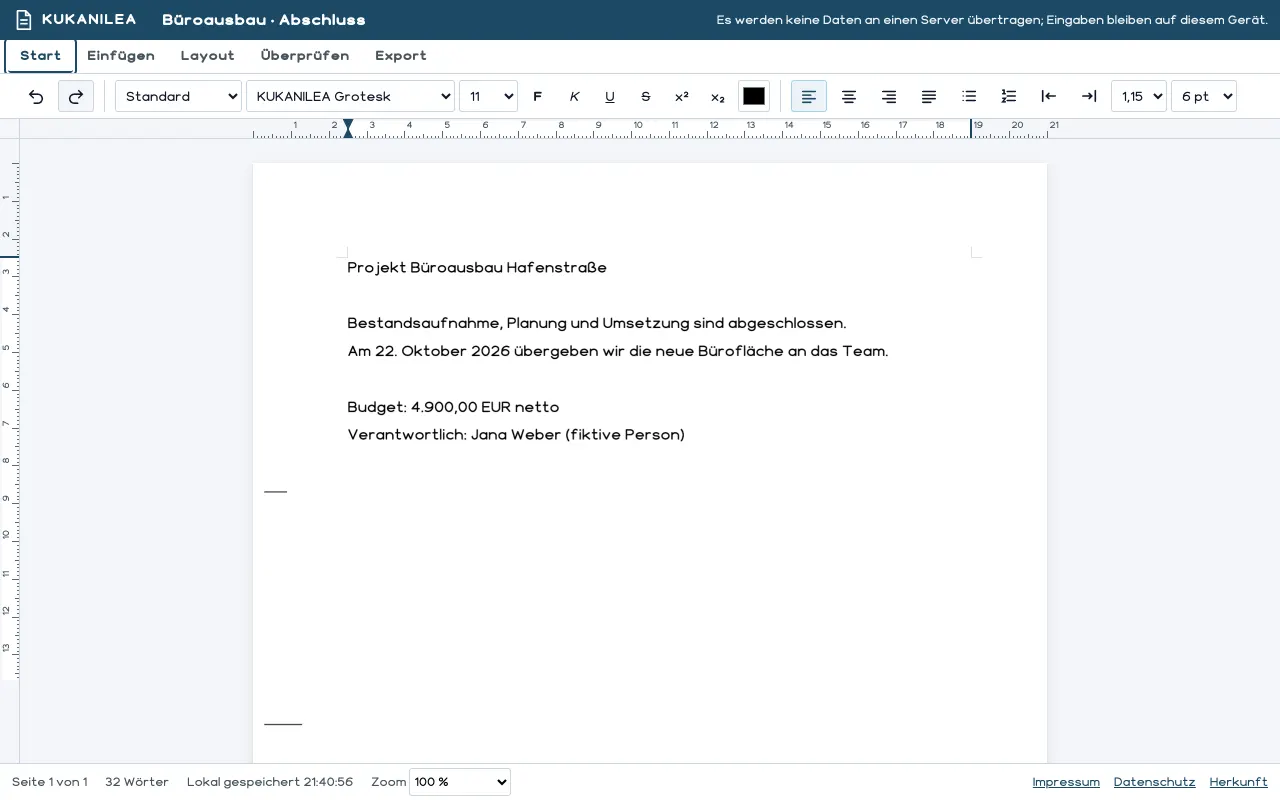Center align the text
The width and height of the screenshot is (1280, 800).
(849, 96)
